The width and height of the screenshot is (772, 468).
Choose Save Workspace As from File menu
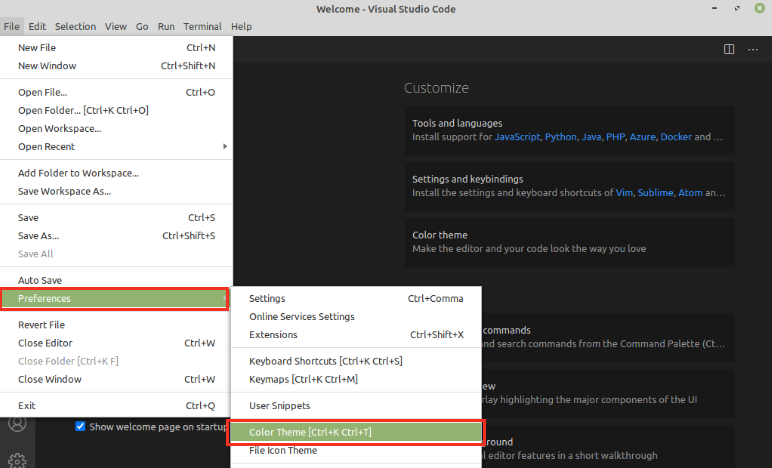click(x=64, y=191)
